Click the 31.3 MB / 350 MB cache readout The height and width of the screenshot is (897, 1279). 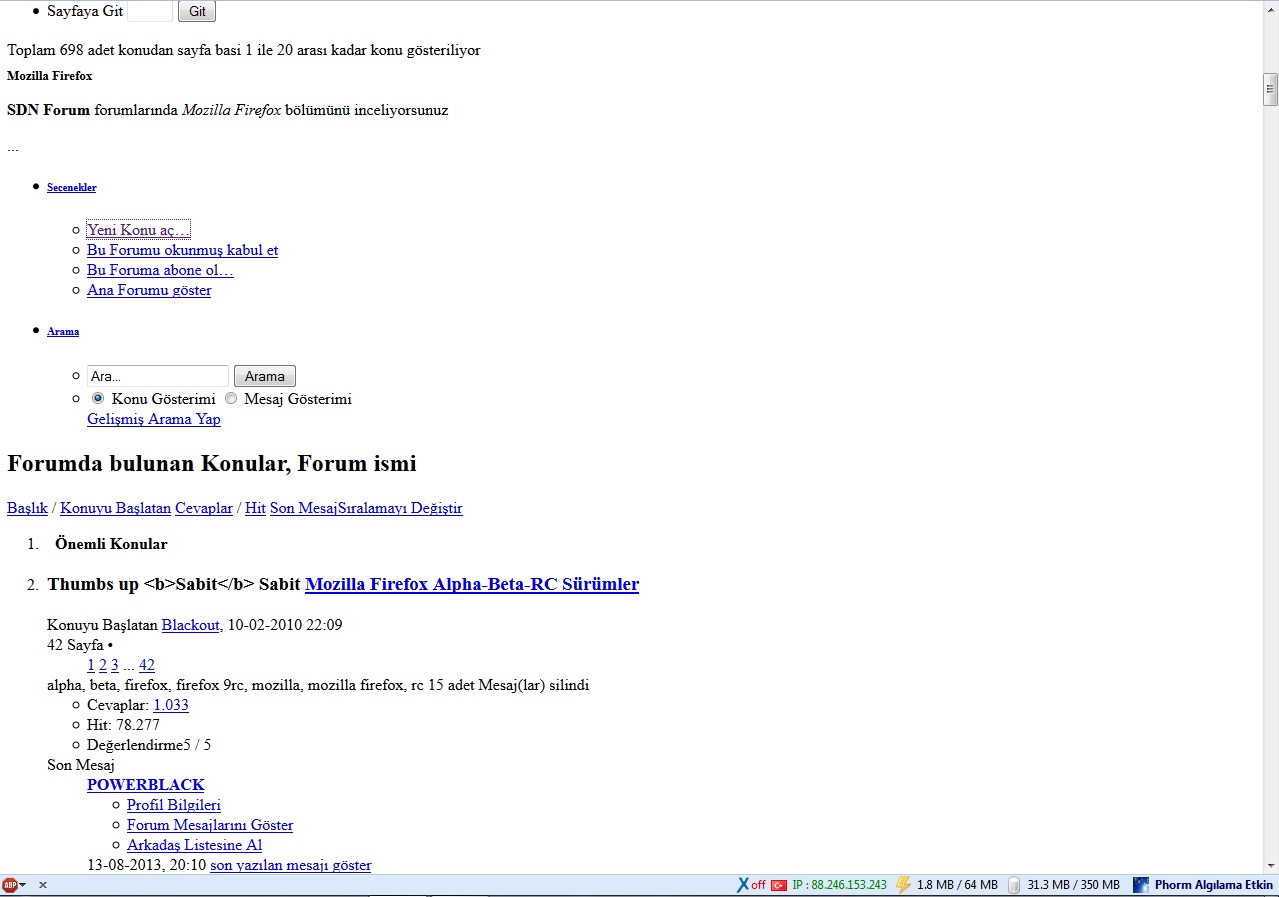[x=1073, y=885]
